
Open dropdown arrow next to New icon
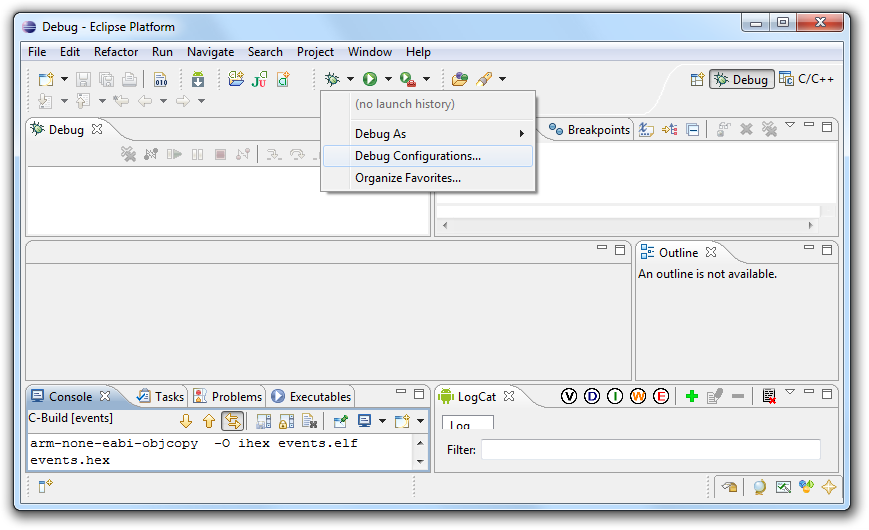click(x=64, y=79)
